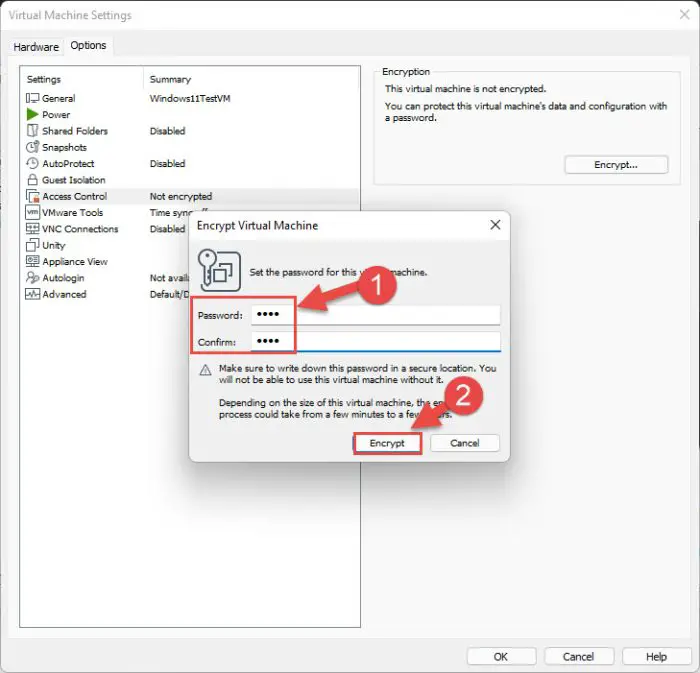
Task: Select the VNC Connections row label
Action: pos(80,229)
